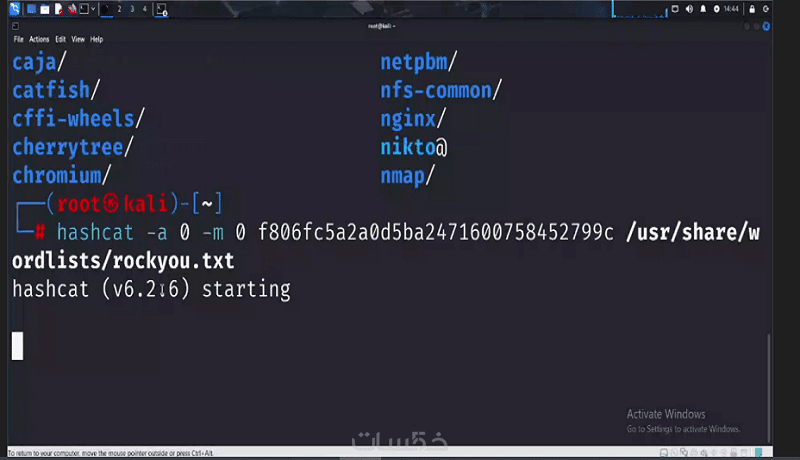The image size is (800, 460).
Task: Click the VM status bar hard disk icon
Action: (x=664, y=452)
